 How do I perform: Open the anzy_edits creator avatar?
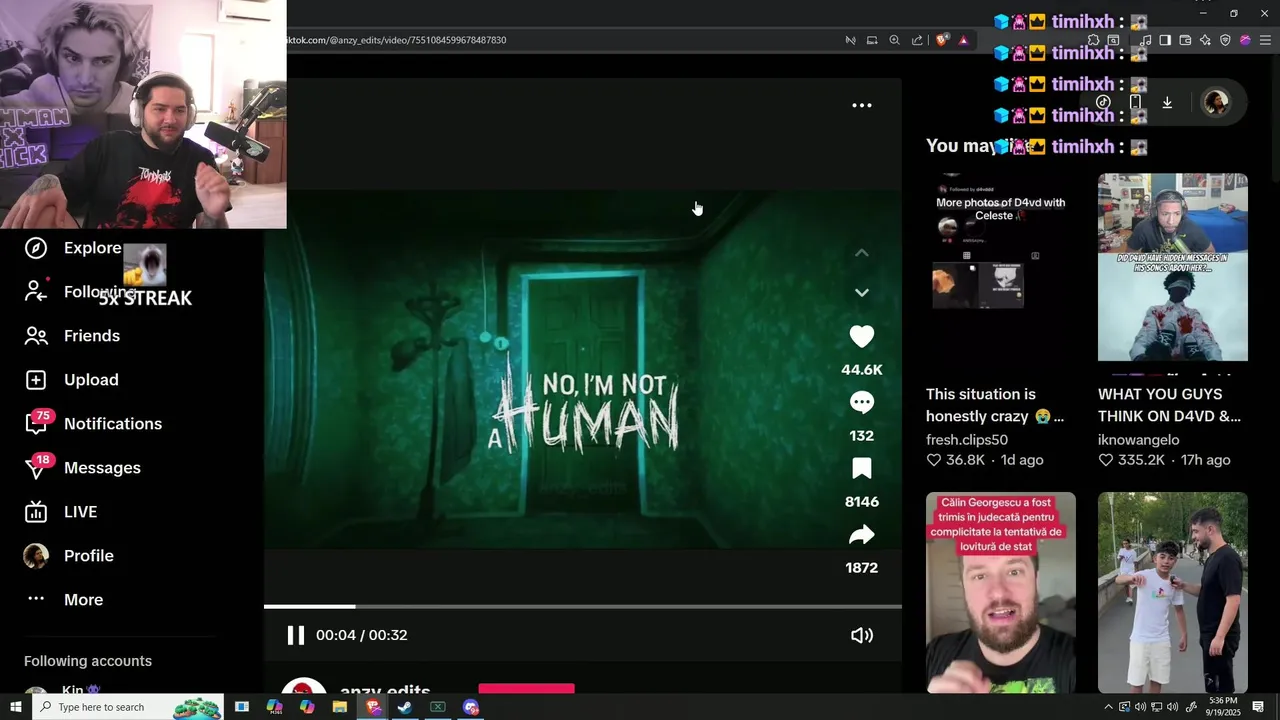click(303, 686)
